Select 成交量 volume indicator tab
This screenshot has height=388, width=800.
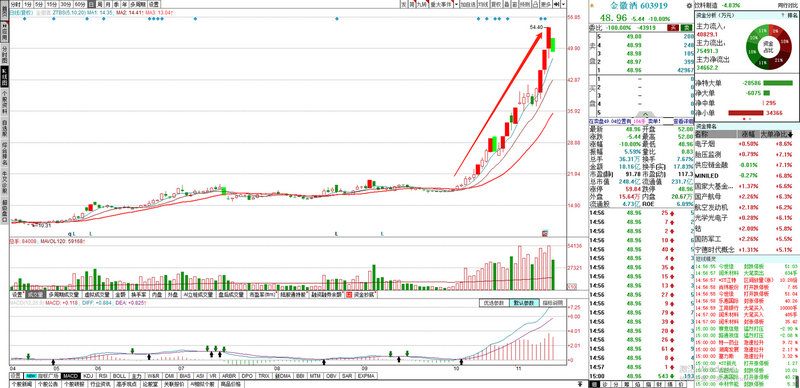pyautogui.click(x=36, y=295)
